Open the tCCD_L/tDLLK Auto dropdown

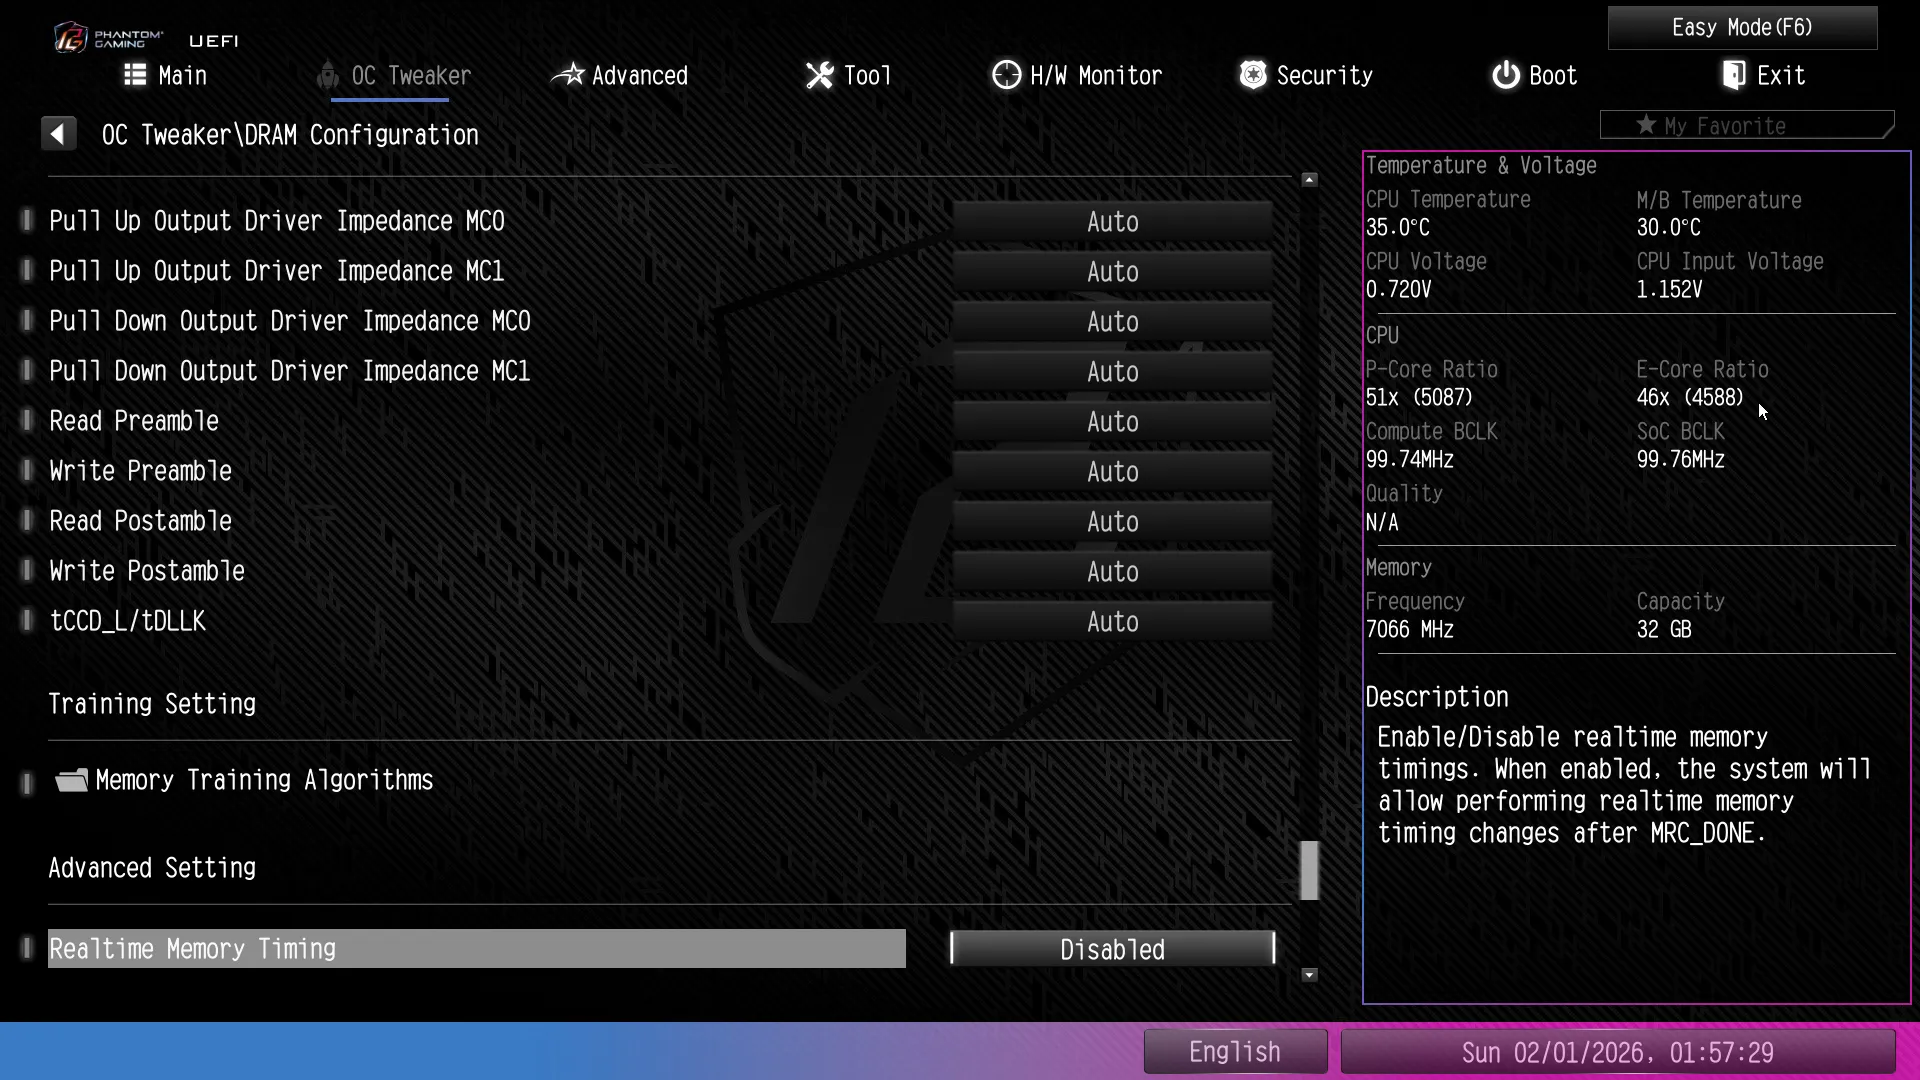pyautogui.click(x=1112, y=622)
